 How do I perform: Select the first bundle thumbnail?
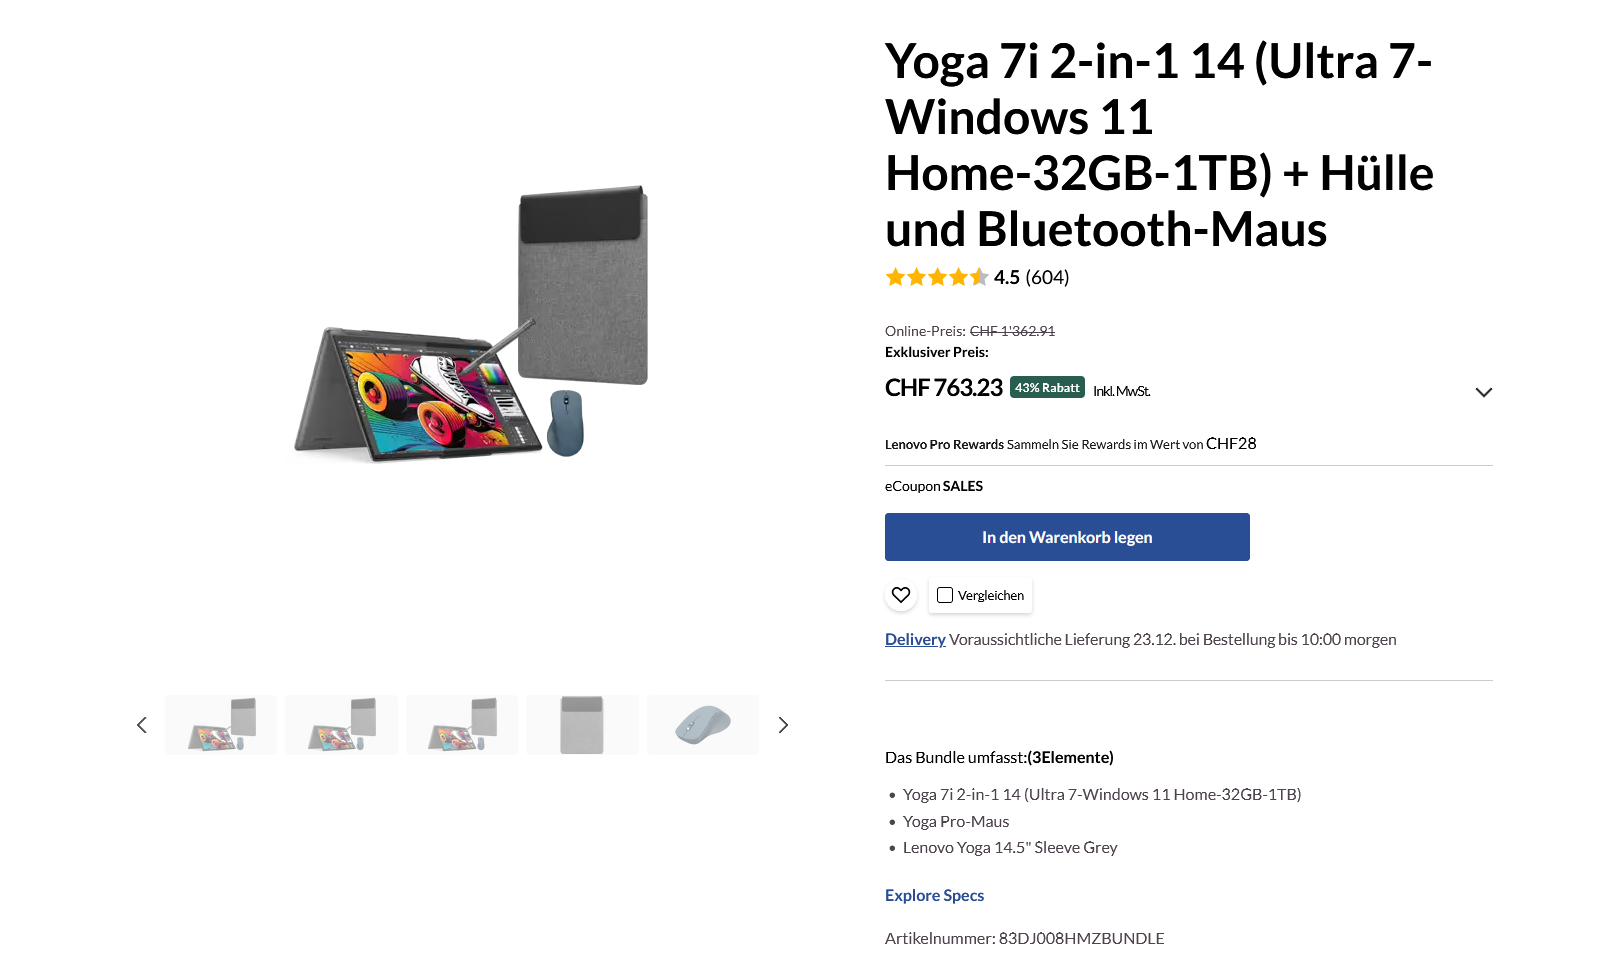(221, 725)
